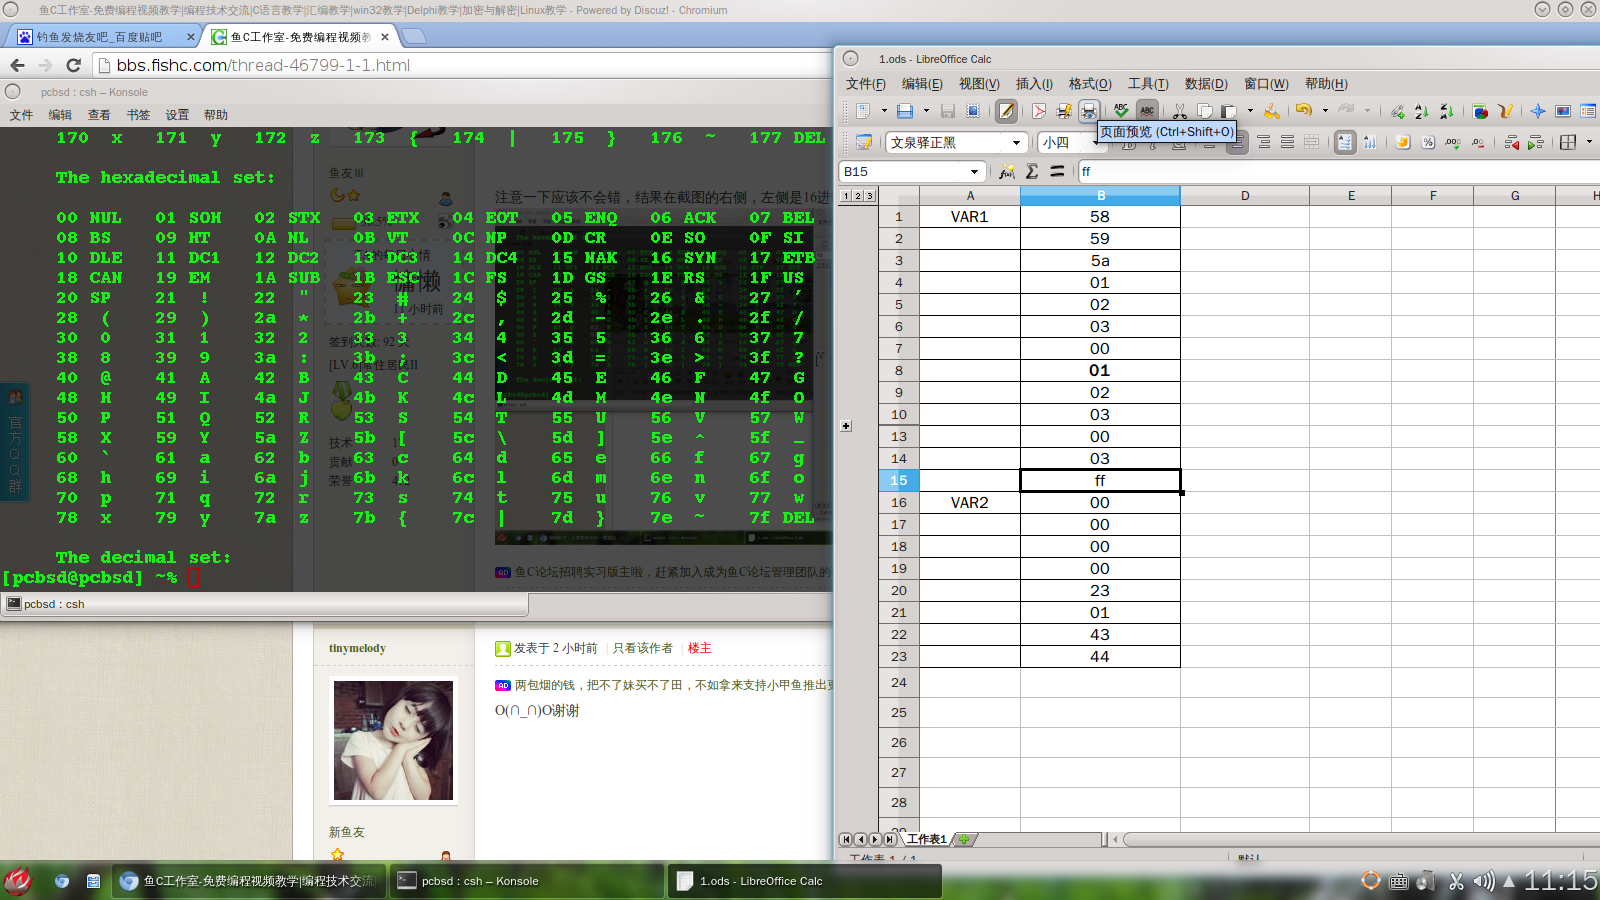Click outline level 3 button
Screen dimensions: 1600x900
(x=870, y=196)
